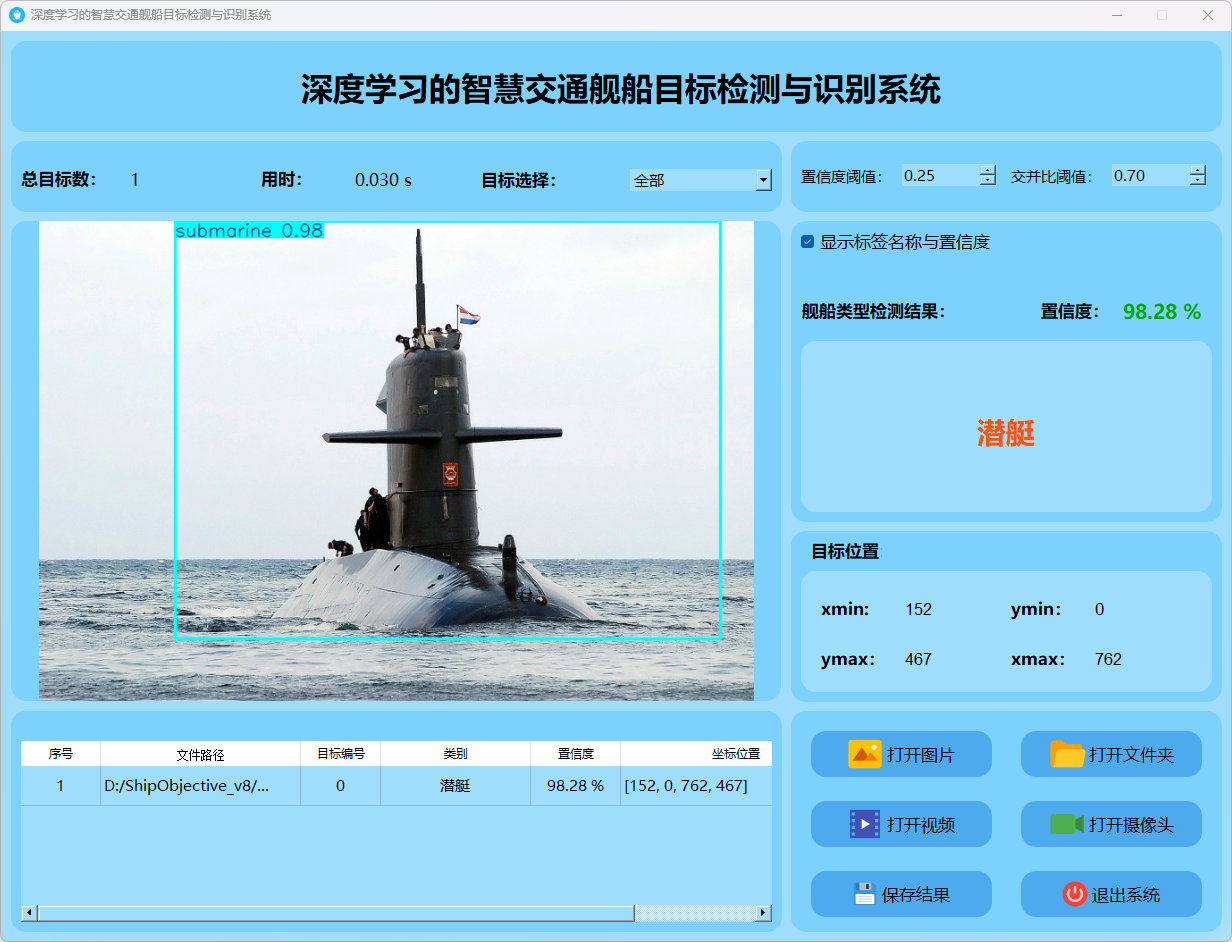
Task: Click the table's horizontal scrollbar right arrow
Action: [763, 913]
